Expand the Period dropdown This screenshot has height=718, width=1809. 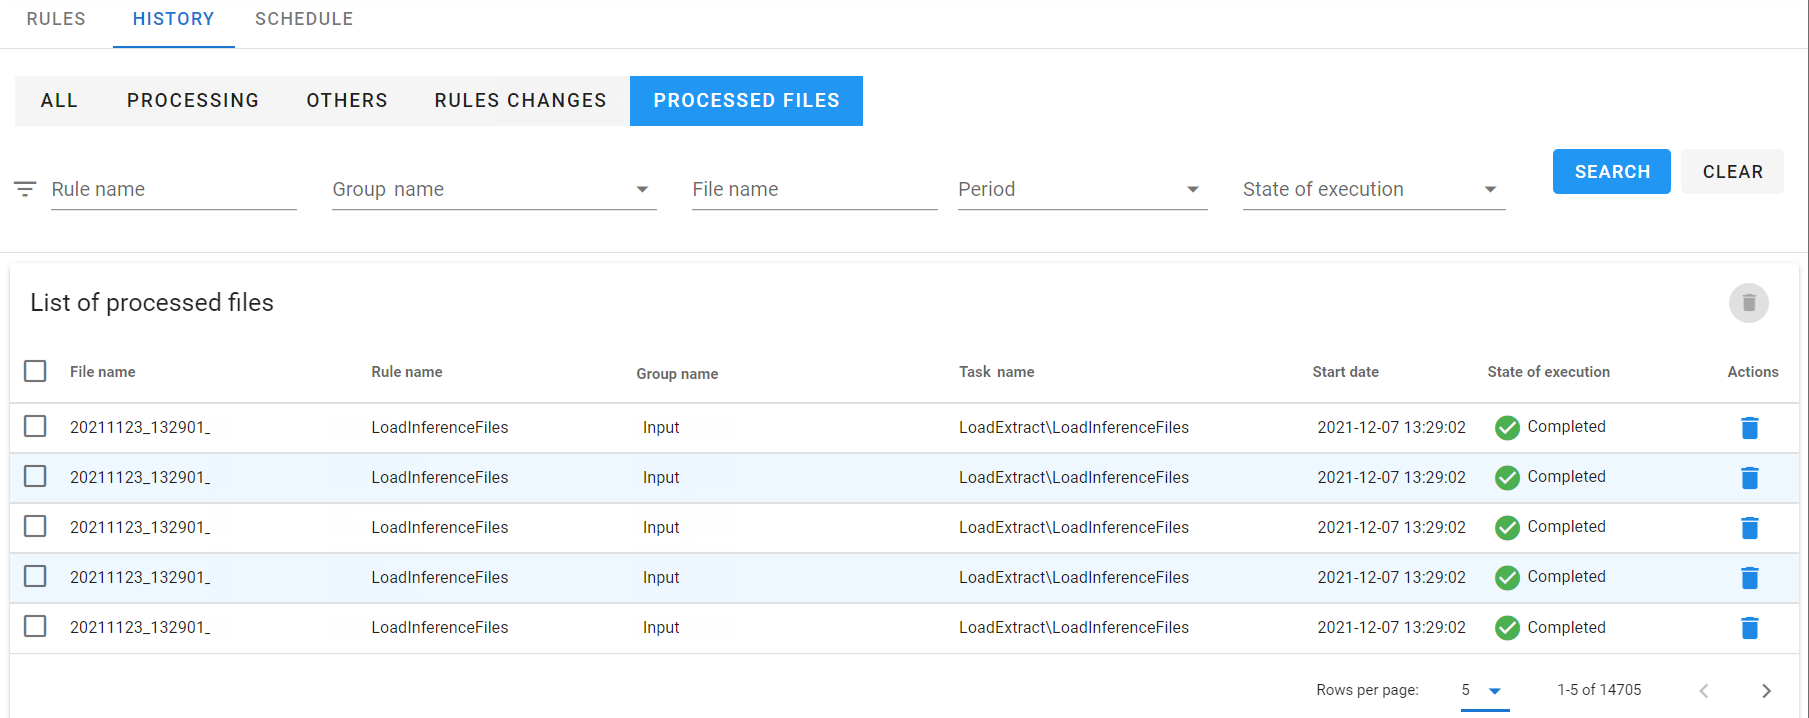click(1082, 189)
